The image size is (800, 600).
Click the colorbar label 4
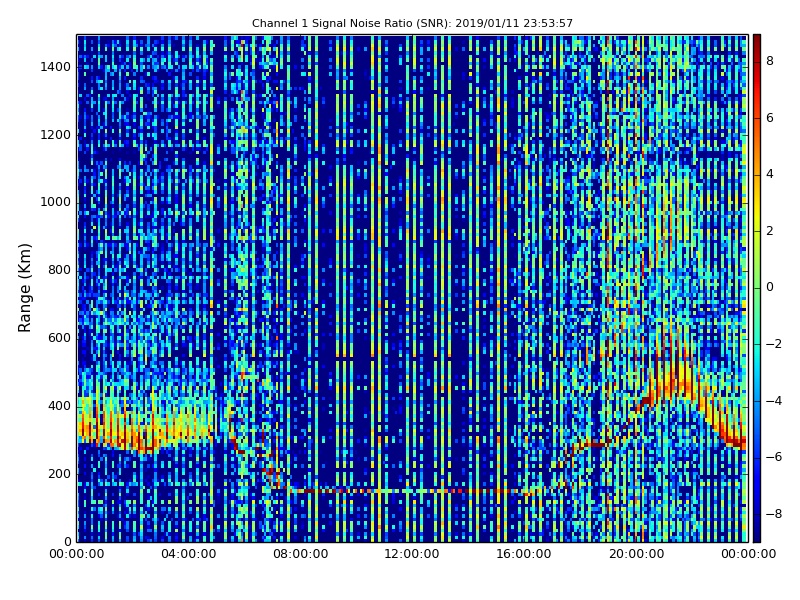pos(770,174)
